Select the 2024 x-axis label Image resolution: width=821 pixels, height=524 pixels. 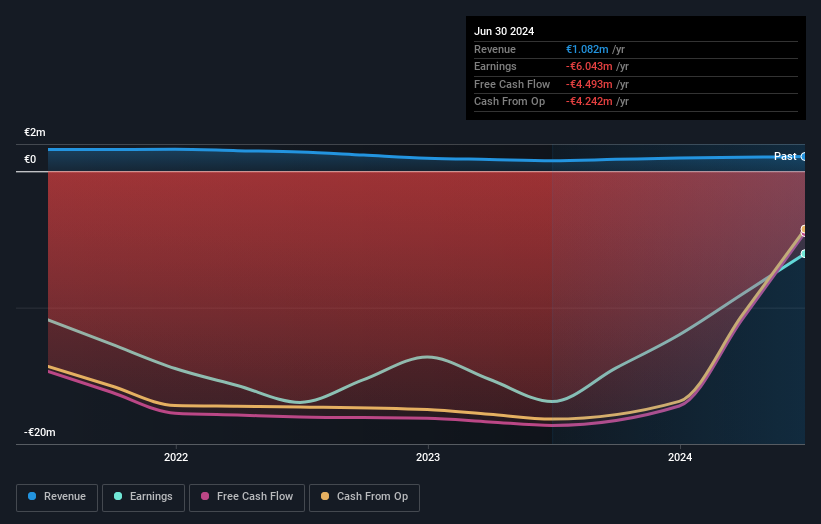click(x=680, y=457)
